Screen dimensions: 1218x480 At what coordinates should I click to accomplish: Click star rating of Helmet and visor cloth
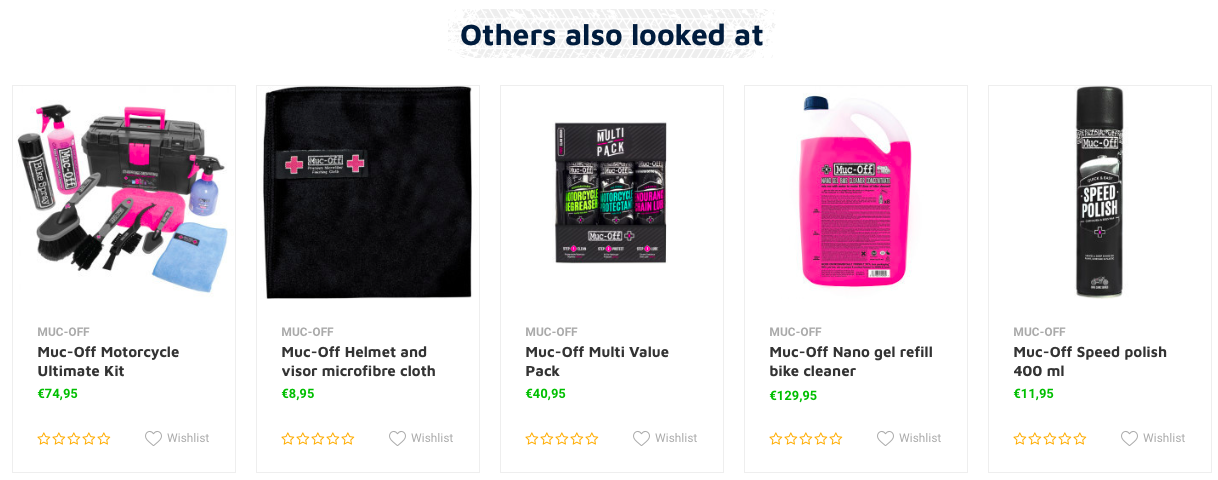(318, 439)
